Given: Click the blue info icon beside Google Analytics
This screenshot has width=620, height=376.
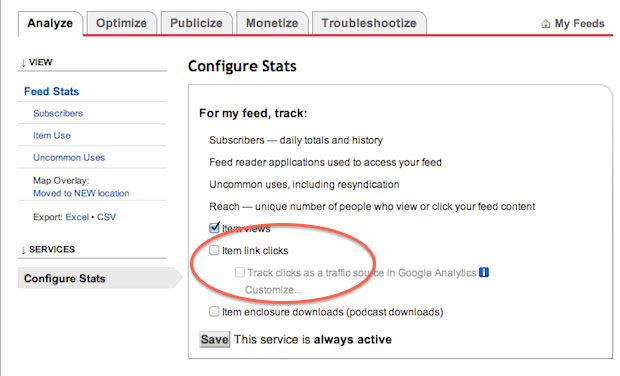Looking at the screenshot, I should coord(484,272).
